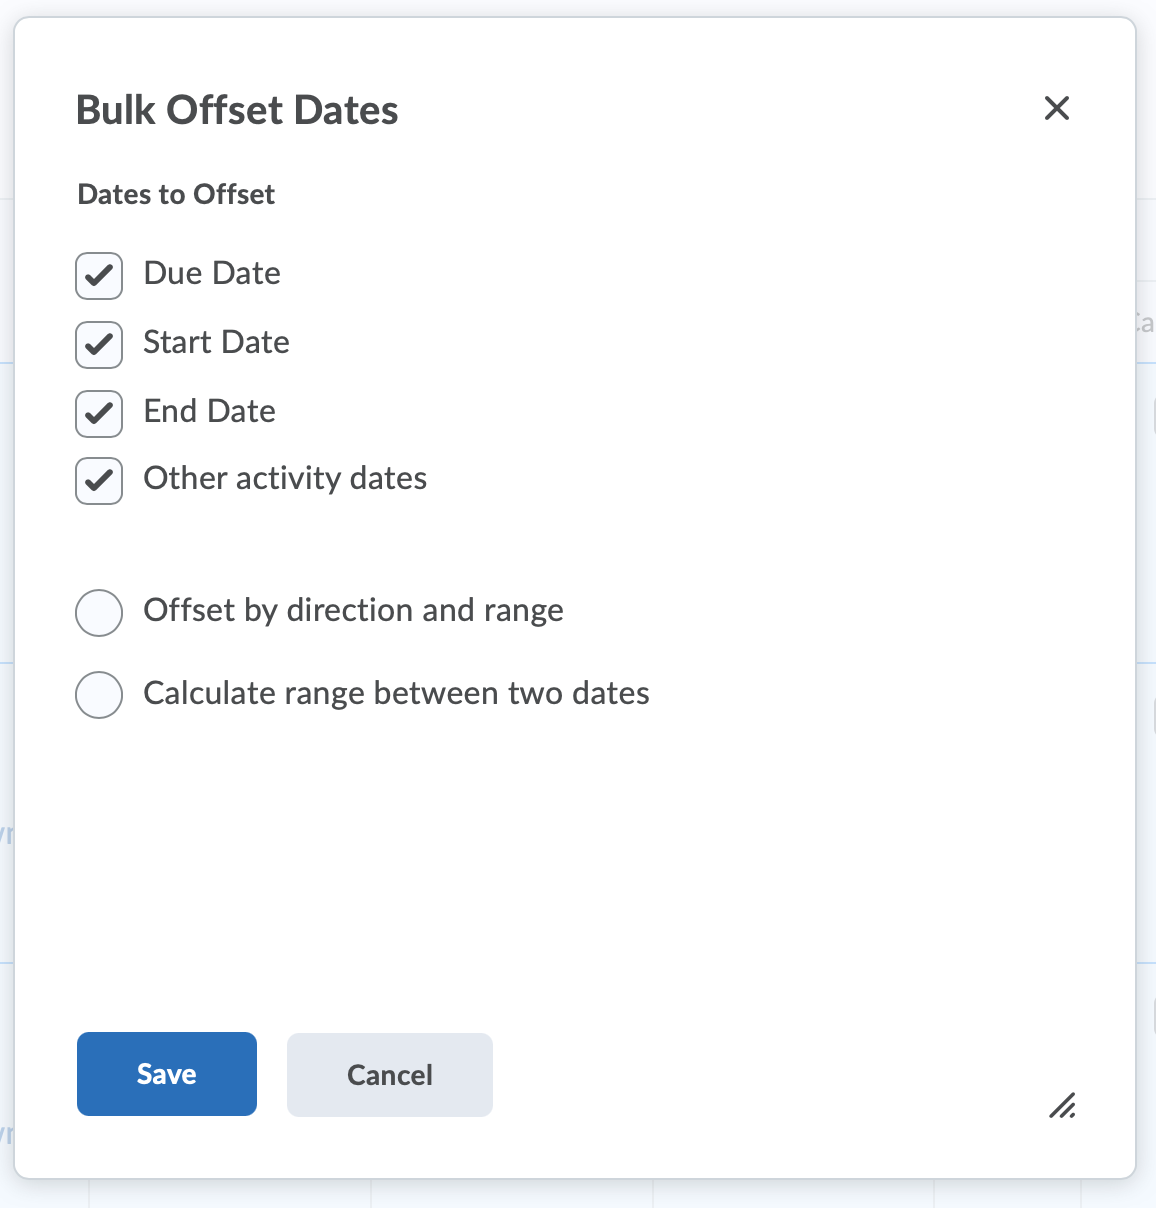
Task: Click the "Other activity dates" label text
Action: tap(285, 478)
